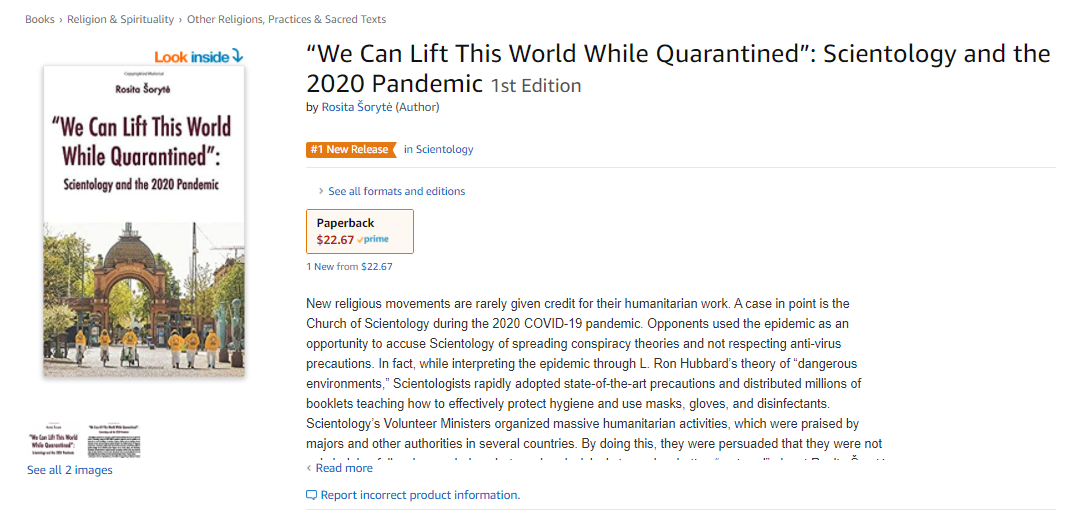This screenshot has height=521, width=1072.
Task: Select the second thumbnail showing back text
Action: pos(114,441)
